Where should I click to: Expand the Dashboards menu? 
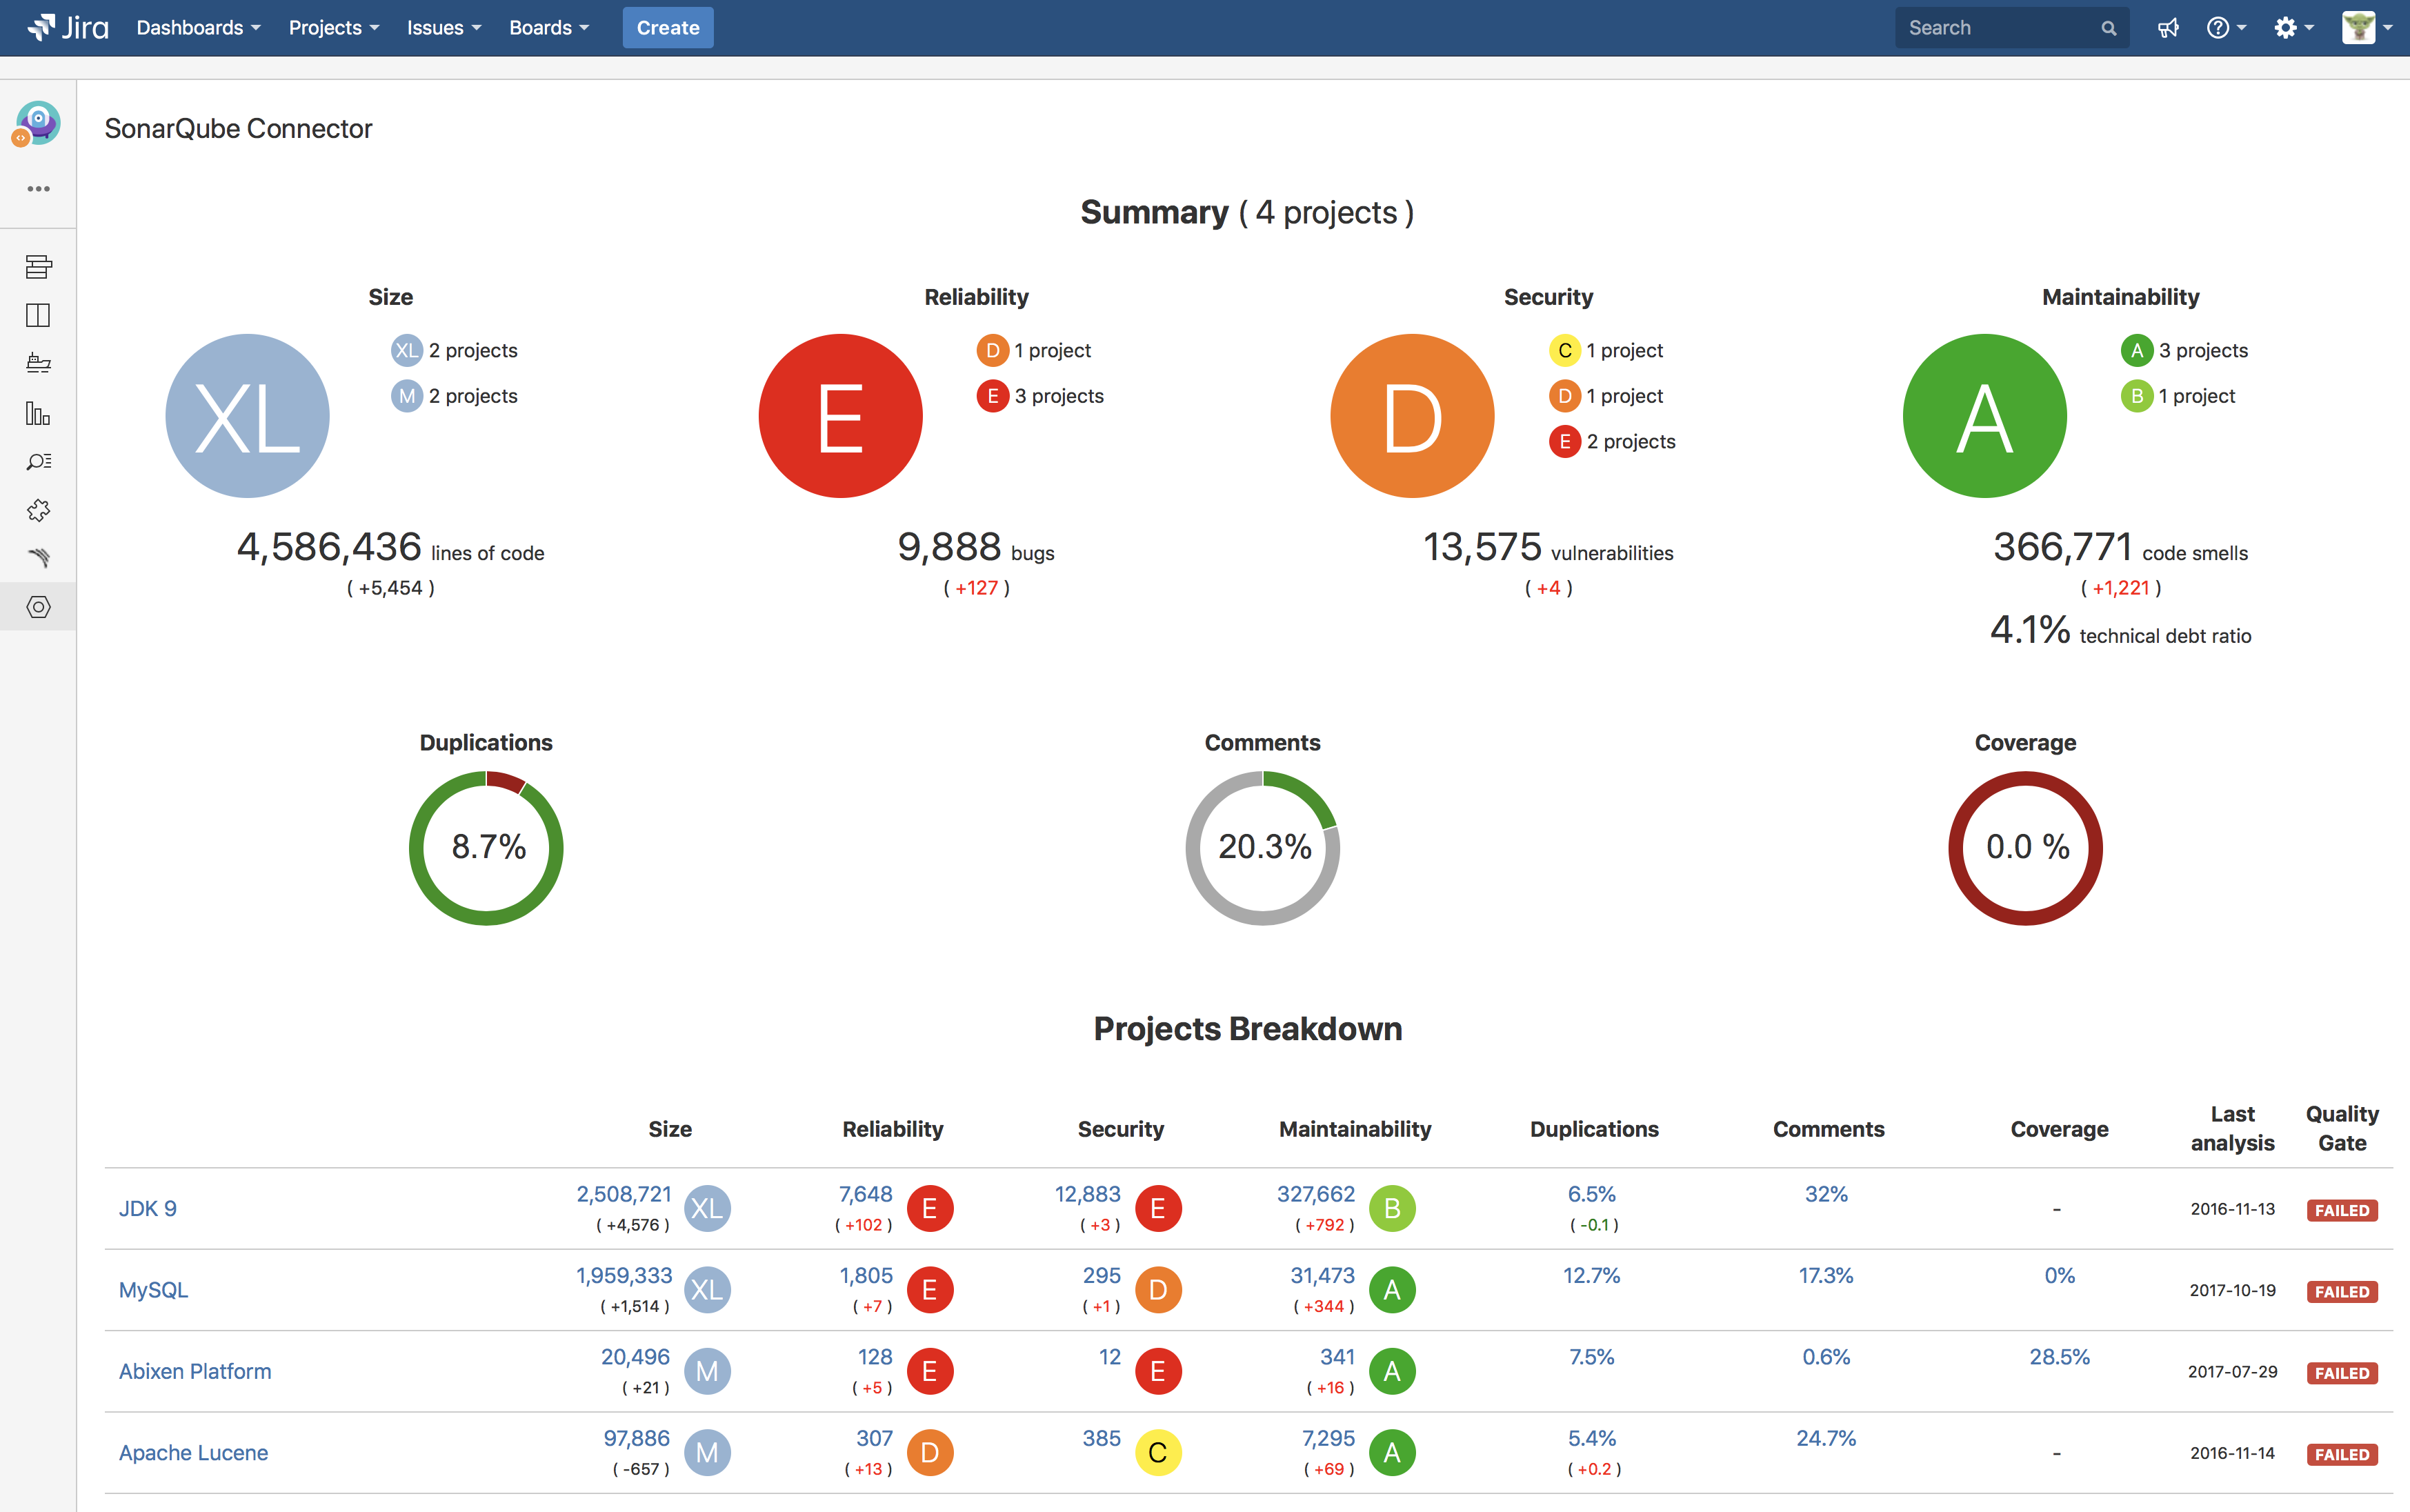tap(198, 28)
